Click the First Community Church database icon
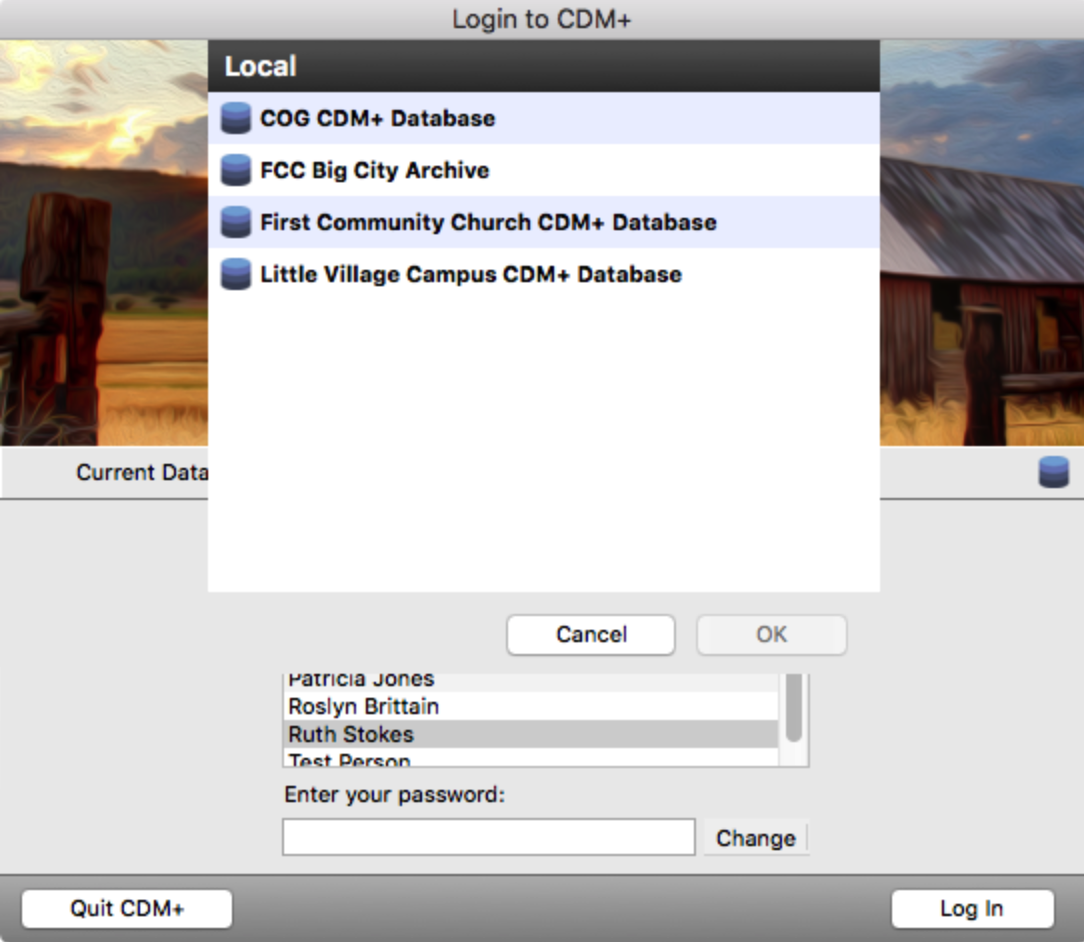Screen dimensions: 1084x942 (x=235, y=222)
